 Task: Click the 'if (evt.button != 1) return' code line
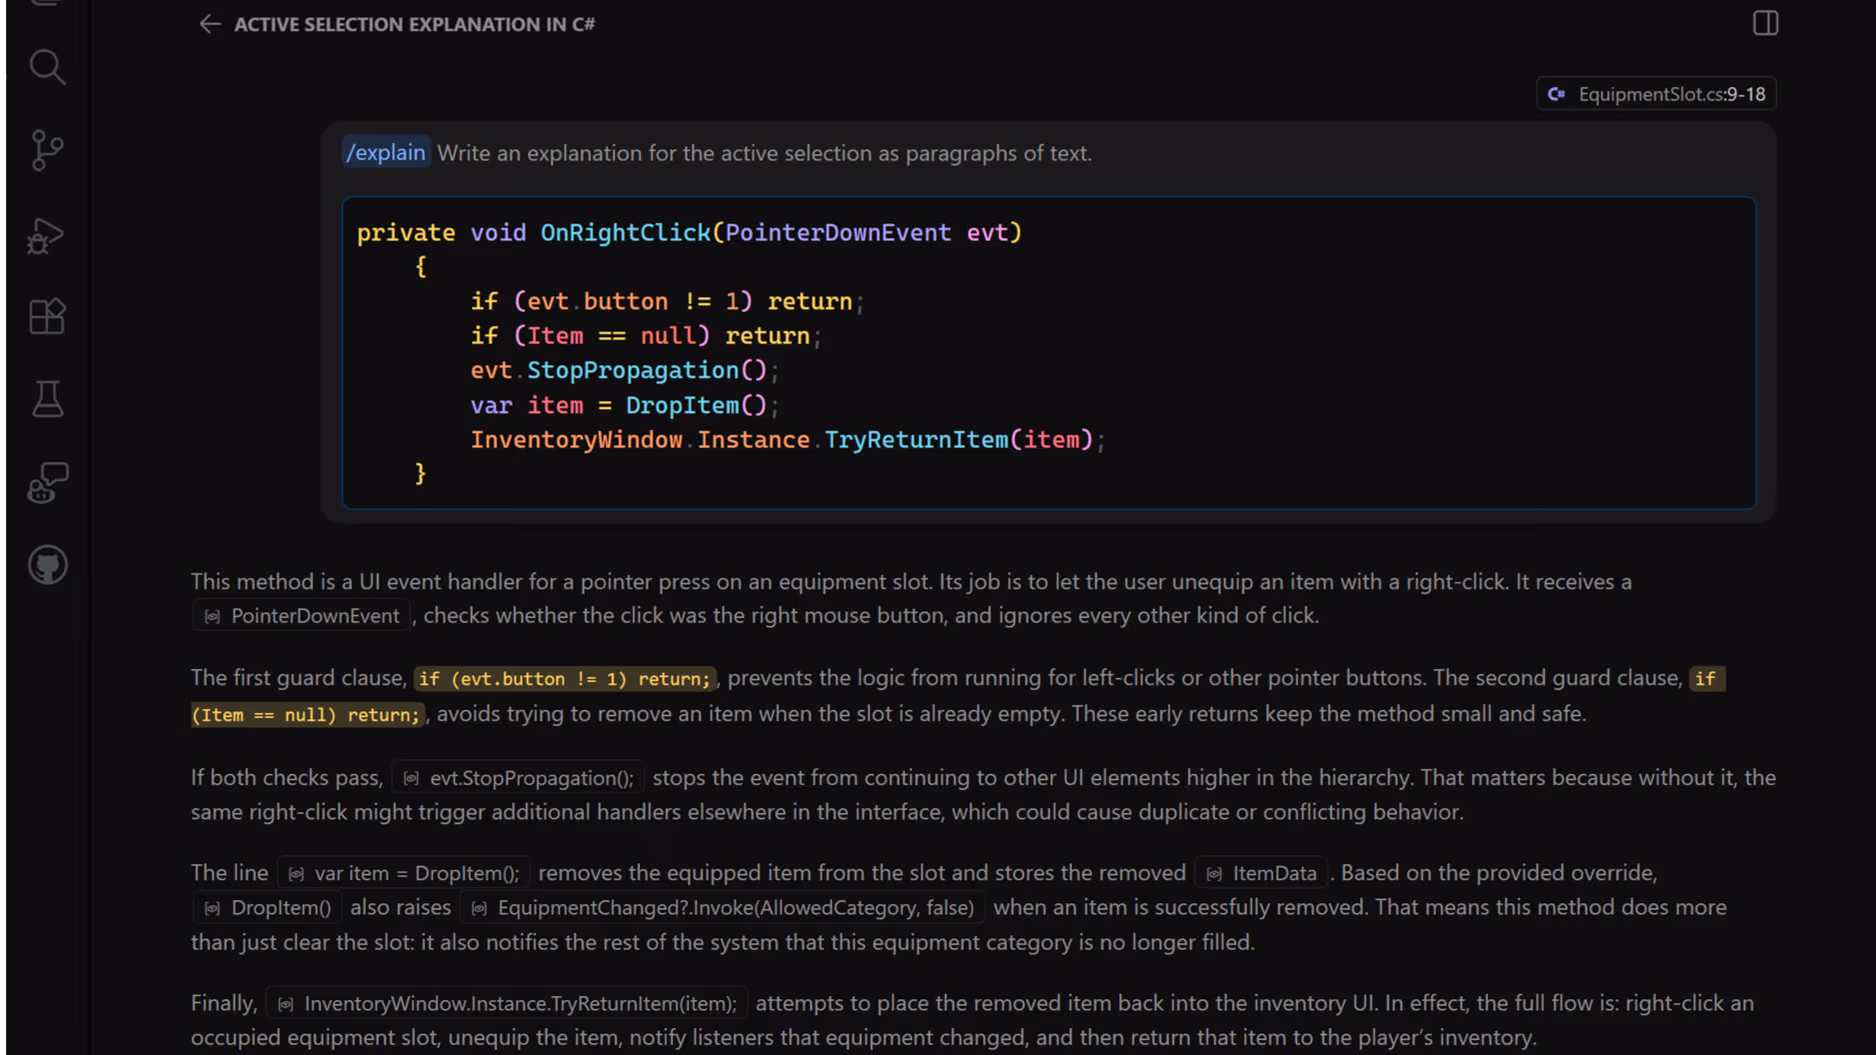click(x=666, y=301)
